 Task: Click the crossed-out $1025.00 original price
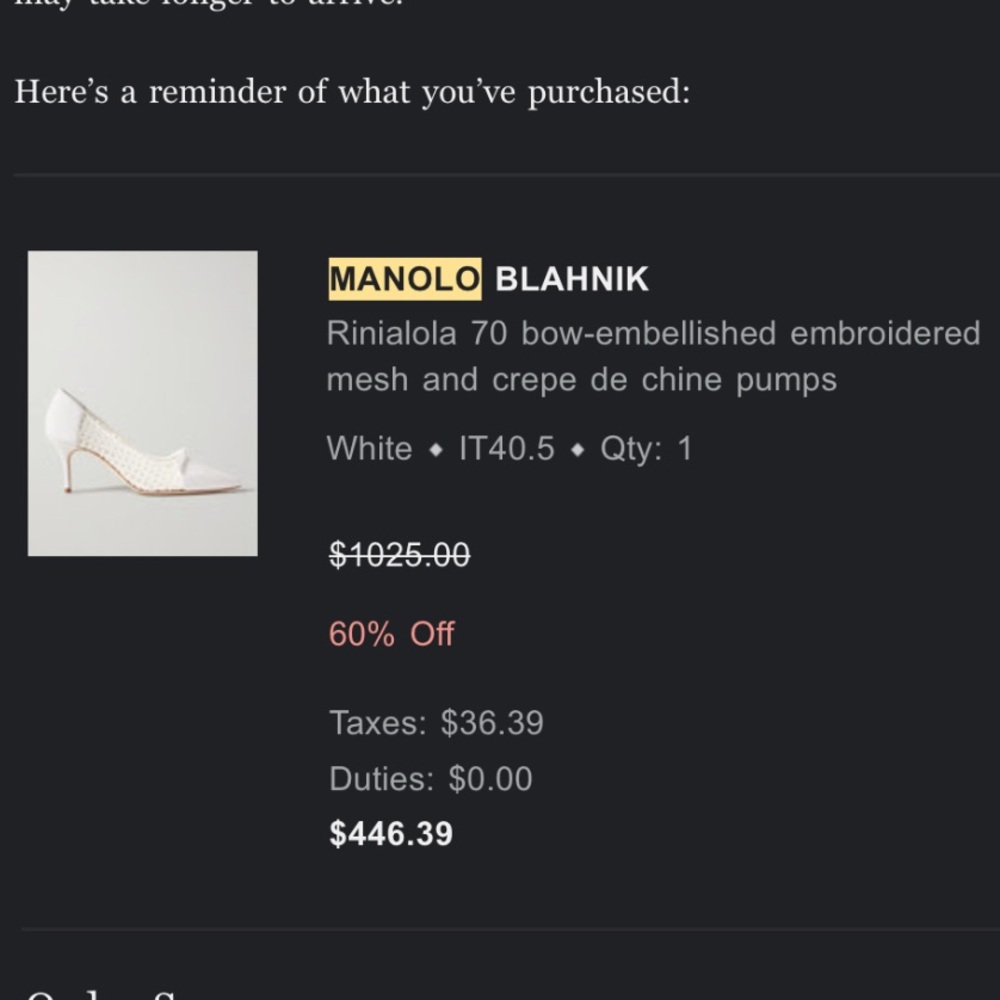tap(400, 554)
